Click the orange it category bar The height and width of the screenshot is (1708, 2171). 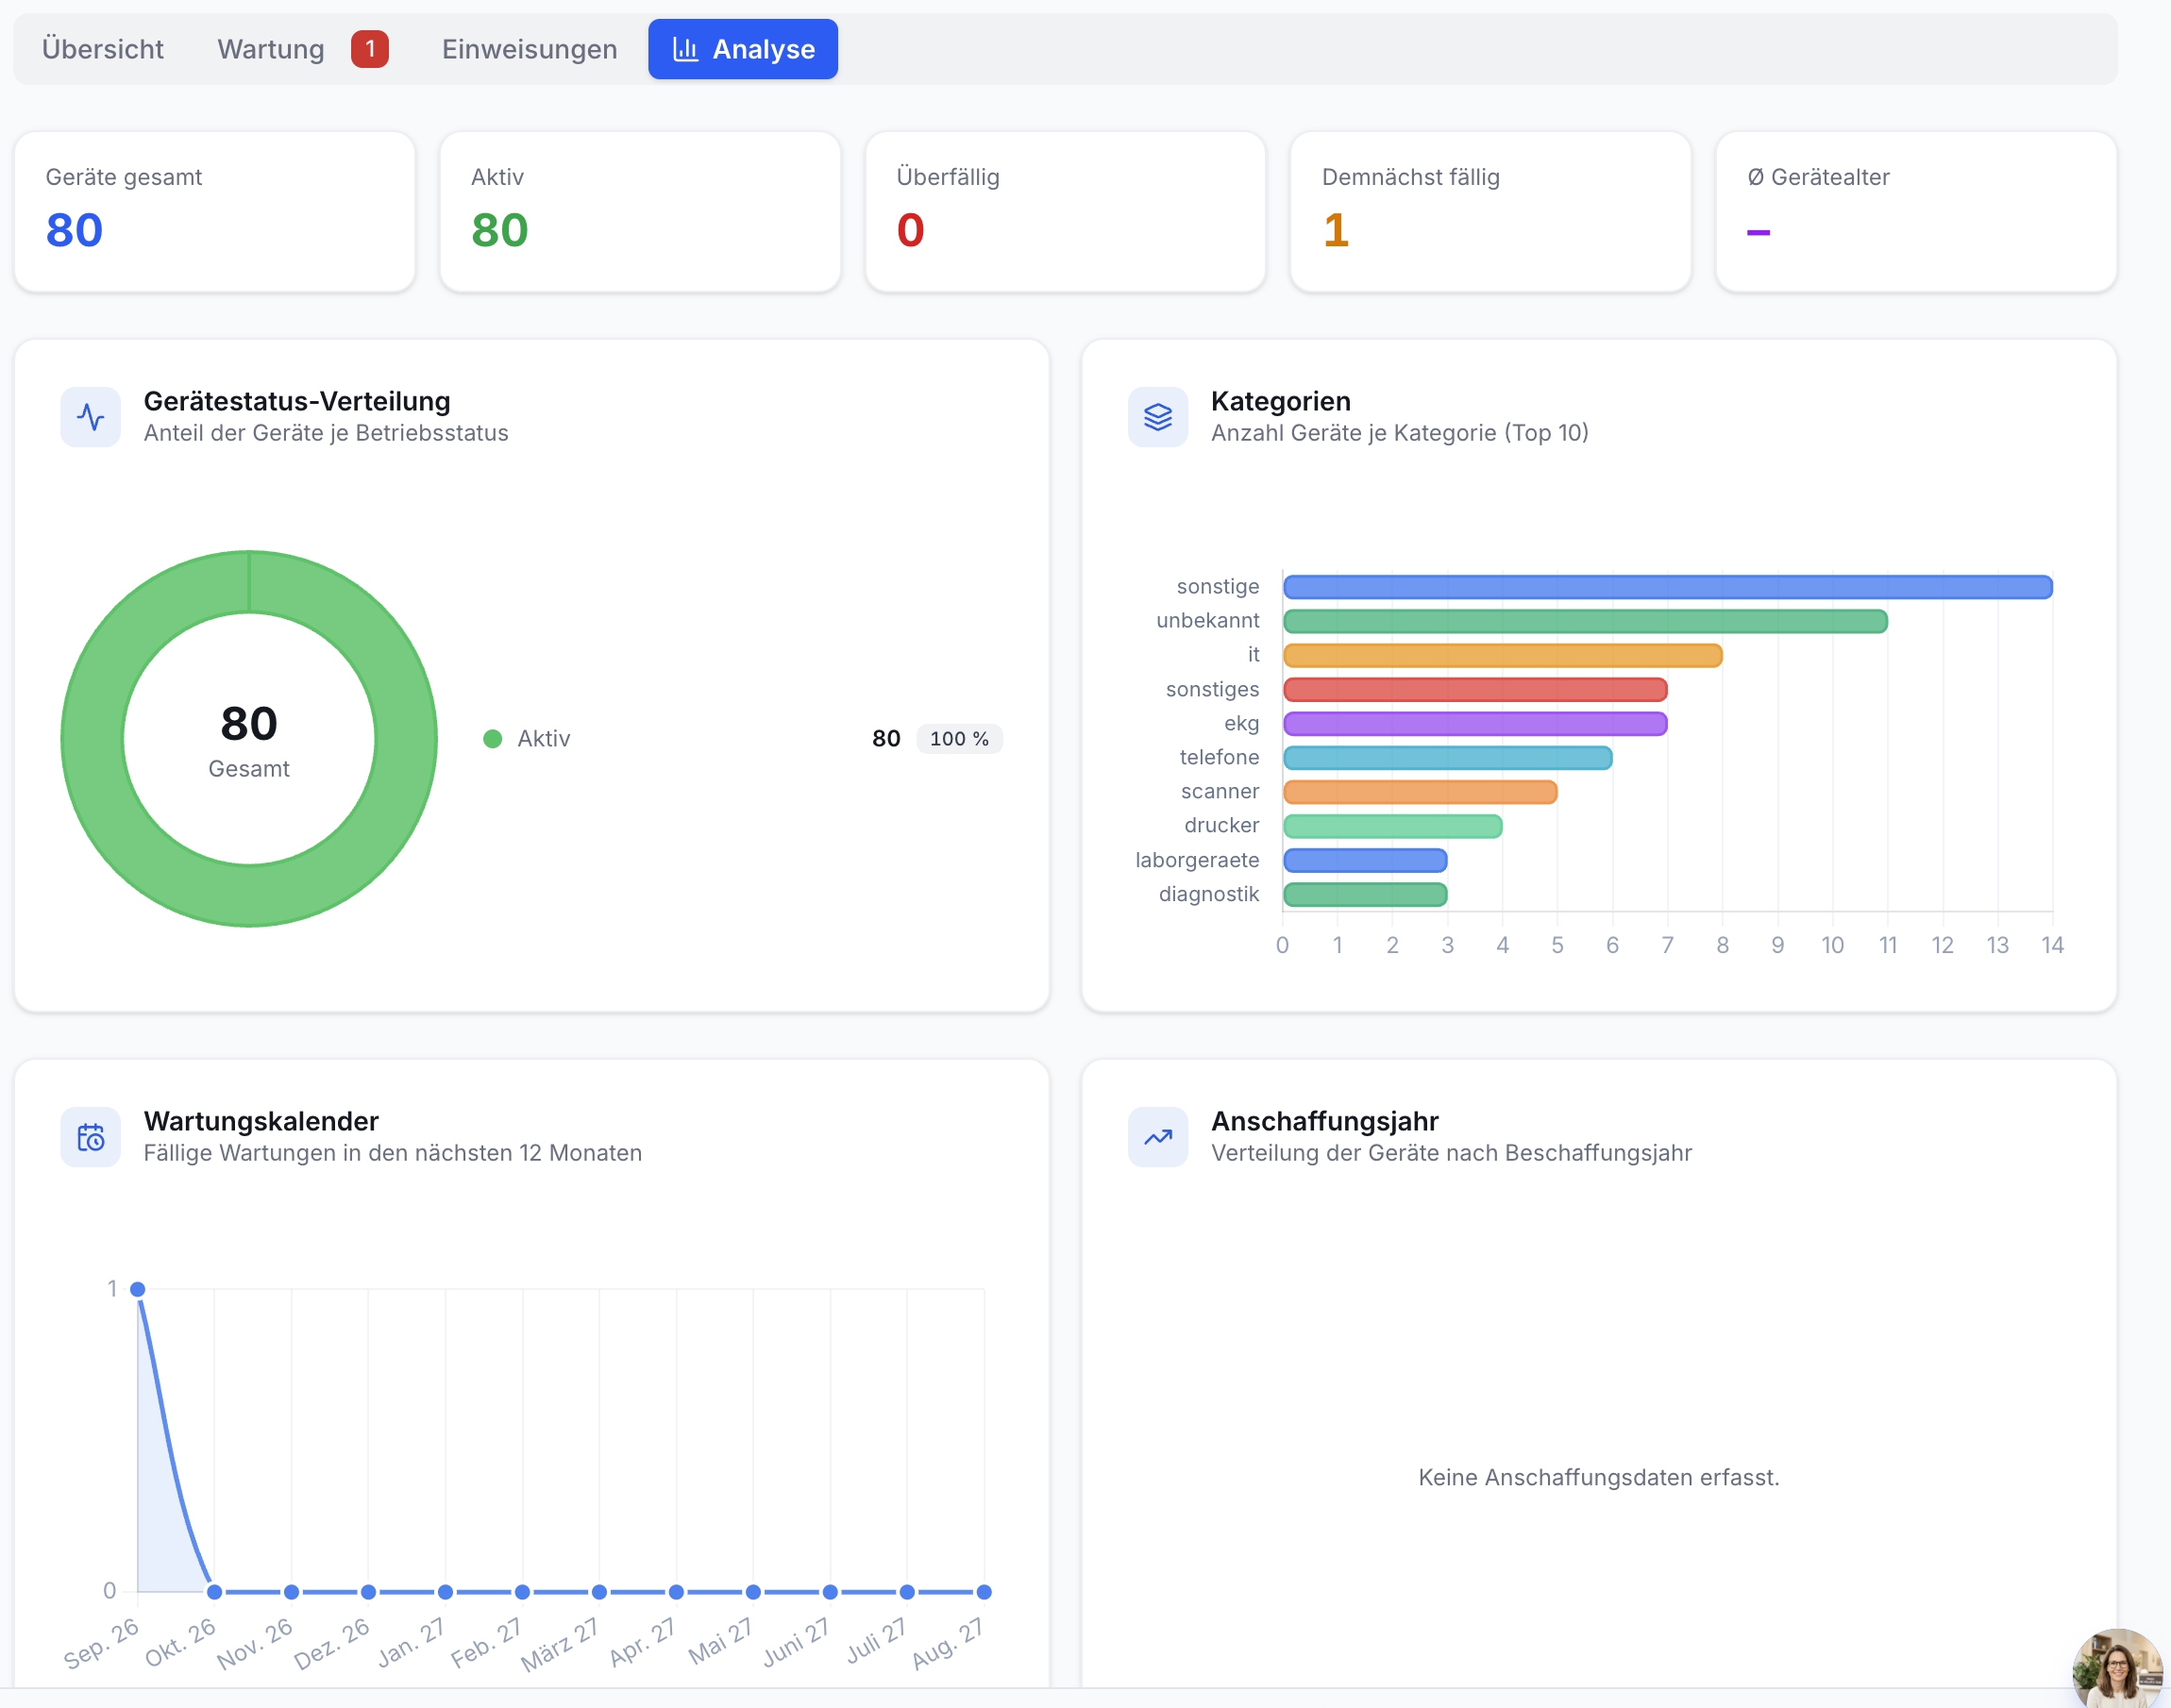[1502, 655]
